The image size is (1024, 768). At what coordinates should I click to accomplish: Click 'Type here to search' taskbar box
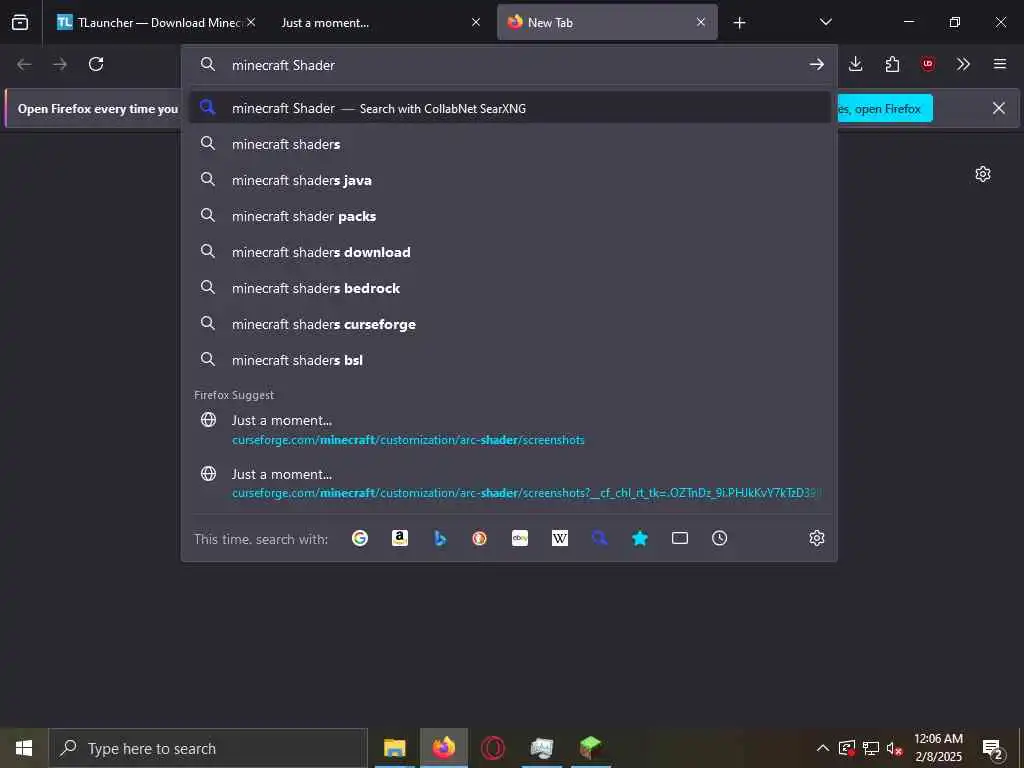pos(208,748)
